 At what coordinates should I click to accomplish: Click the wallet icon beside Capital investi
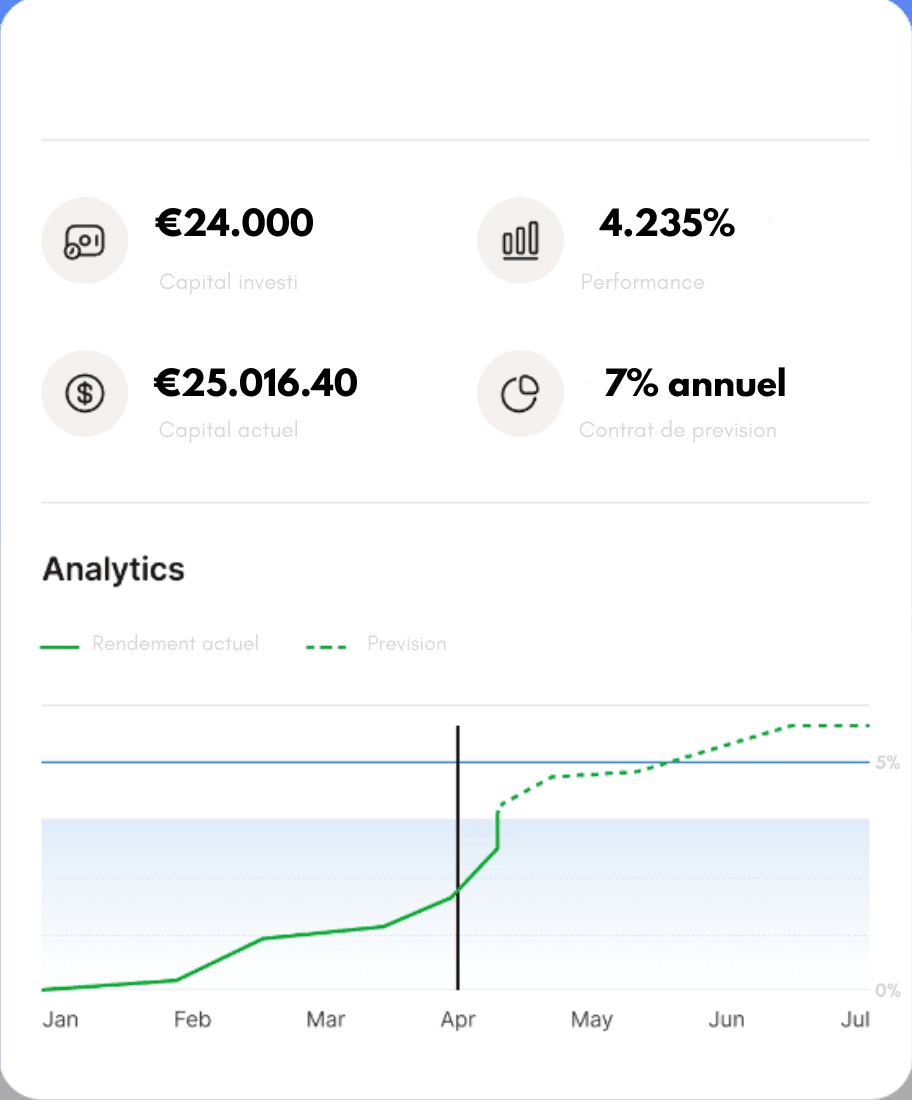coord(85,240)
